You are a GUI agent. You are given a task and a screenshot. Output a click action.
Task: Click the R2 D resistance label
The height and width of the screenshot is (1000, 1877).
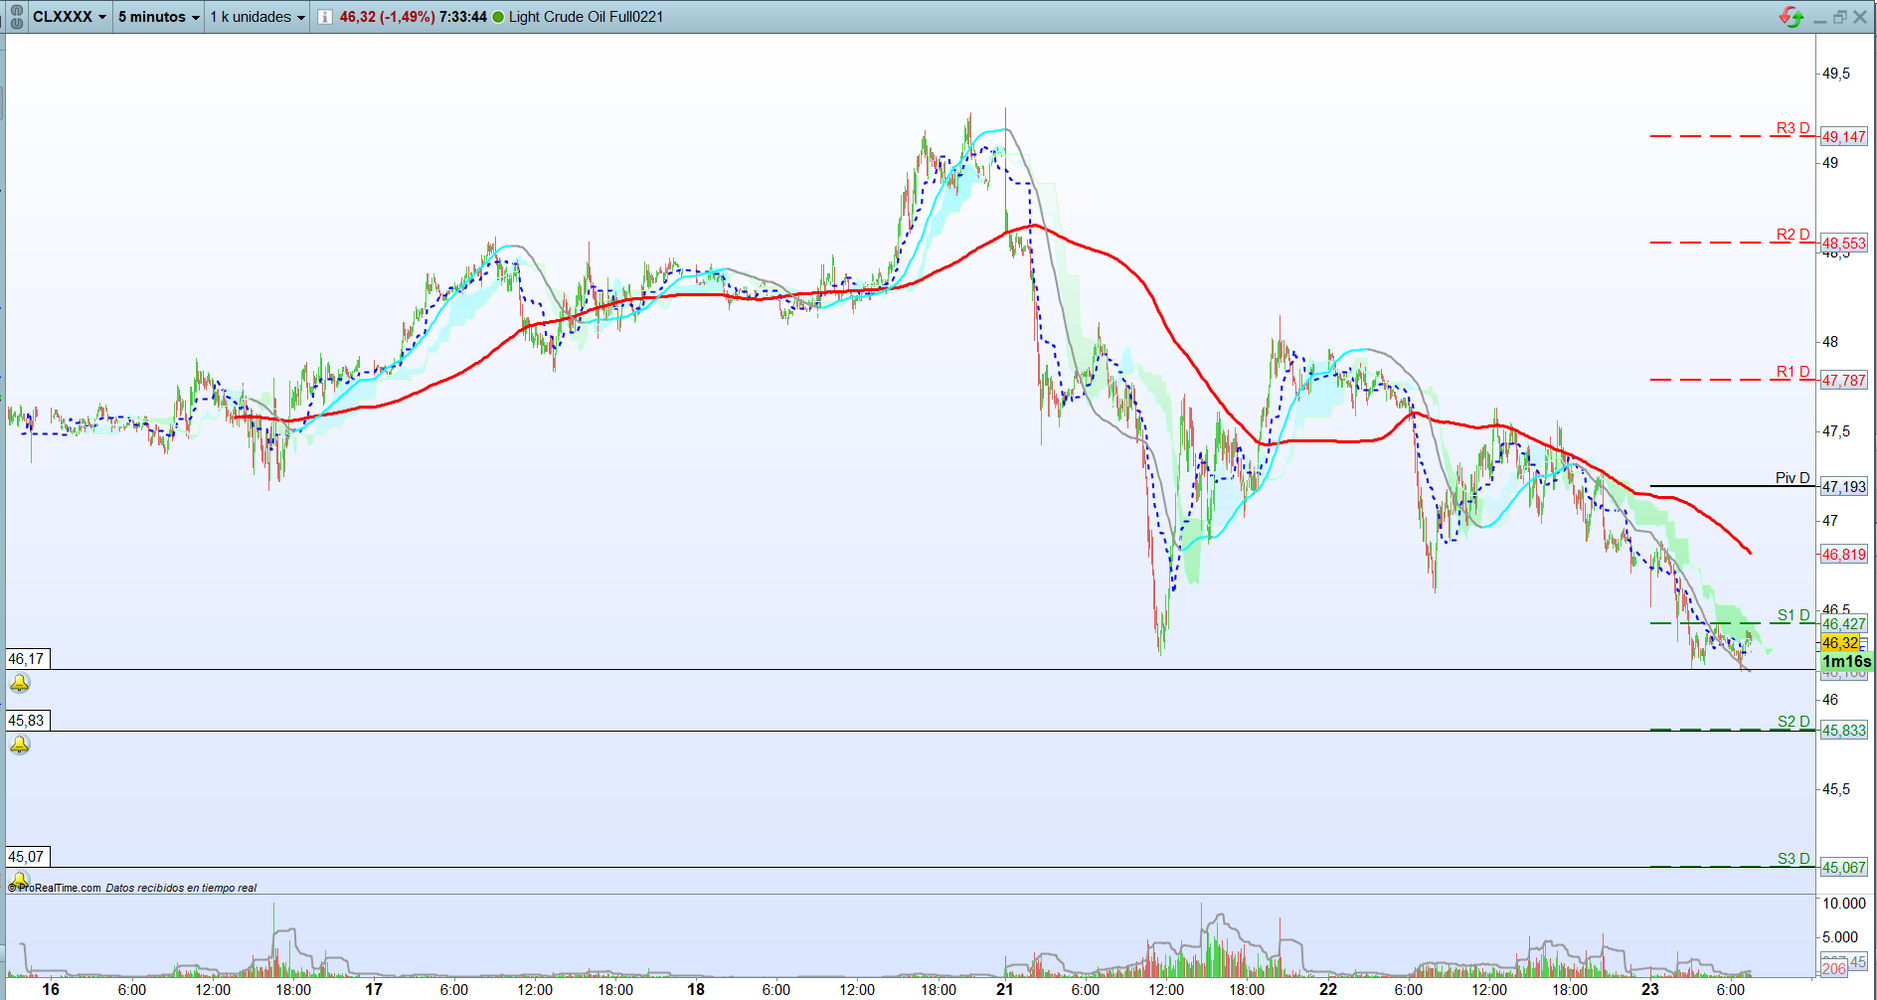[x=1793, y=235]
